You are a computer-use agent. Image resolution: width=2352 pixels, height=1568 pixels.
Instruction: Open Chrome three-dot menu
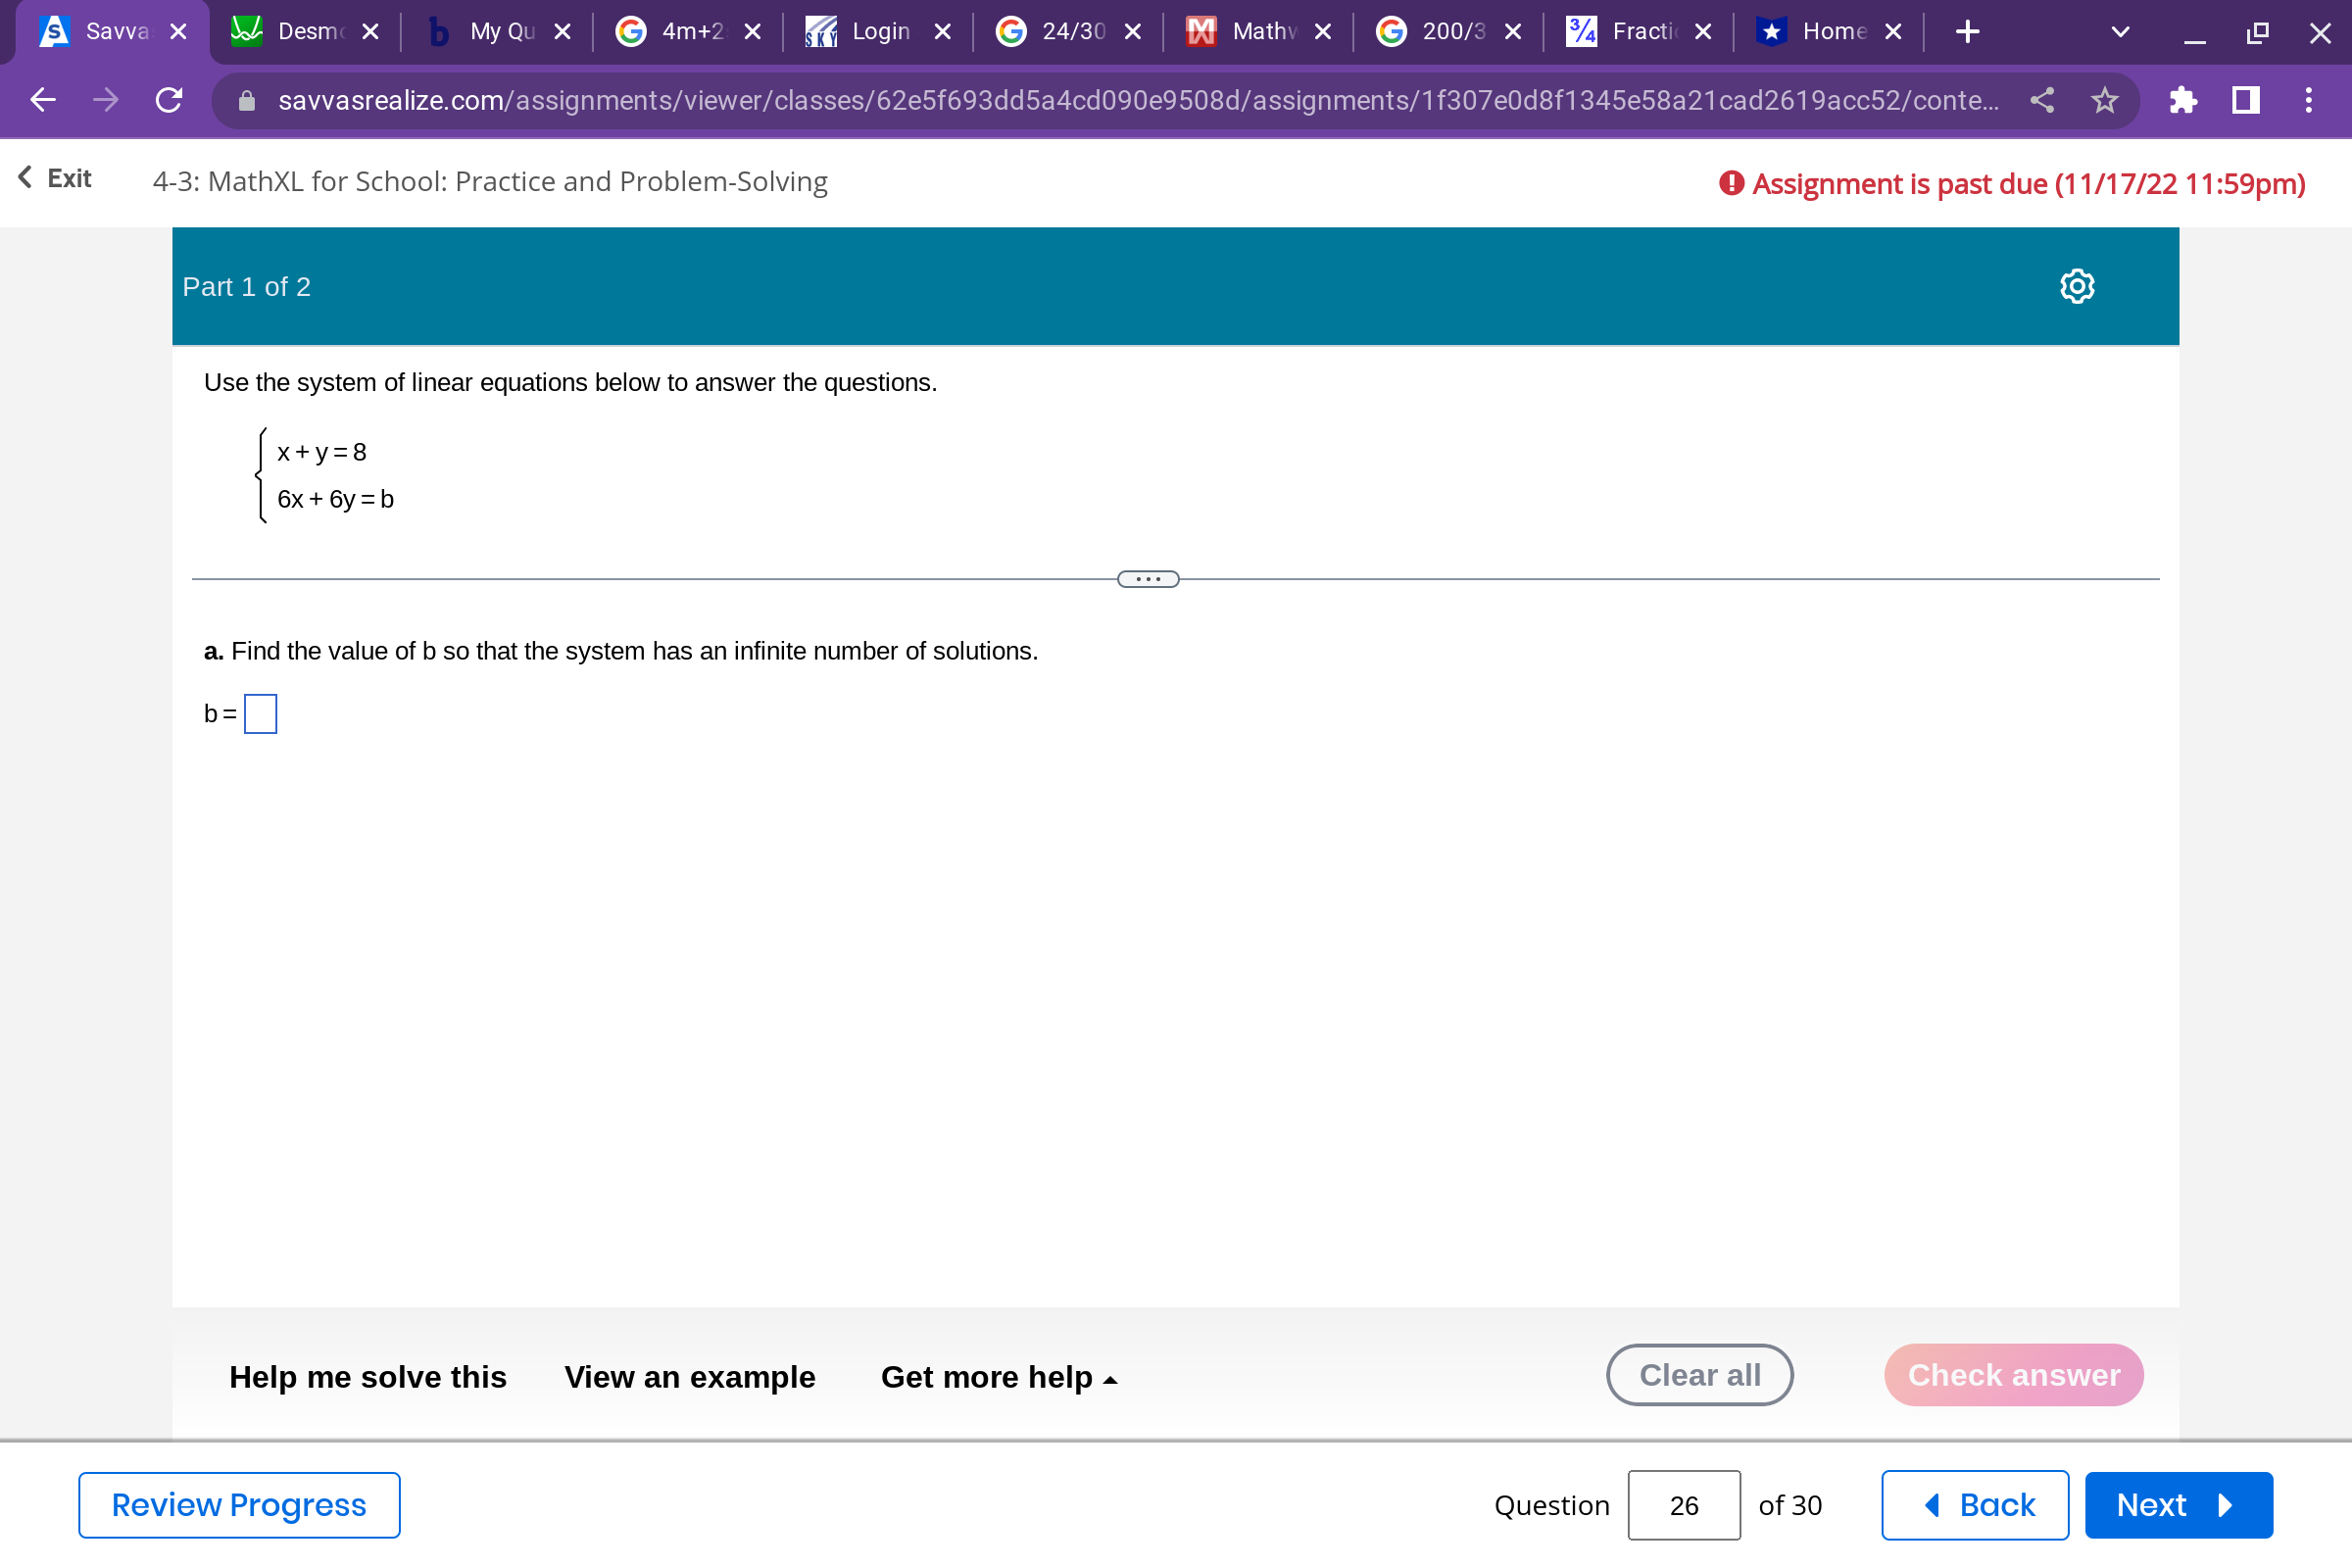(x=2308, y=100)
